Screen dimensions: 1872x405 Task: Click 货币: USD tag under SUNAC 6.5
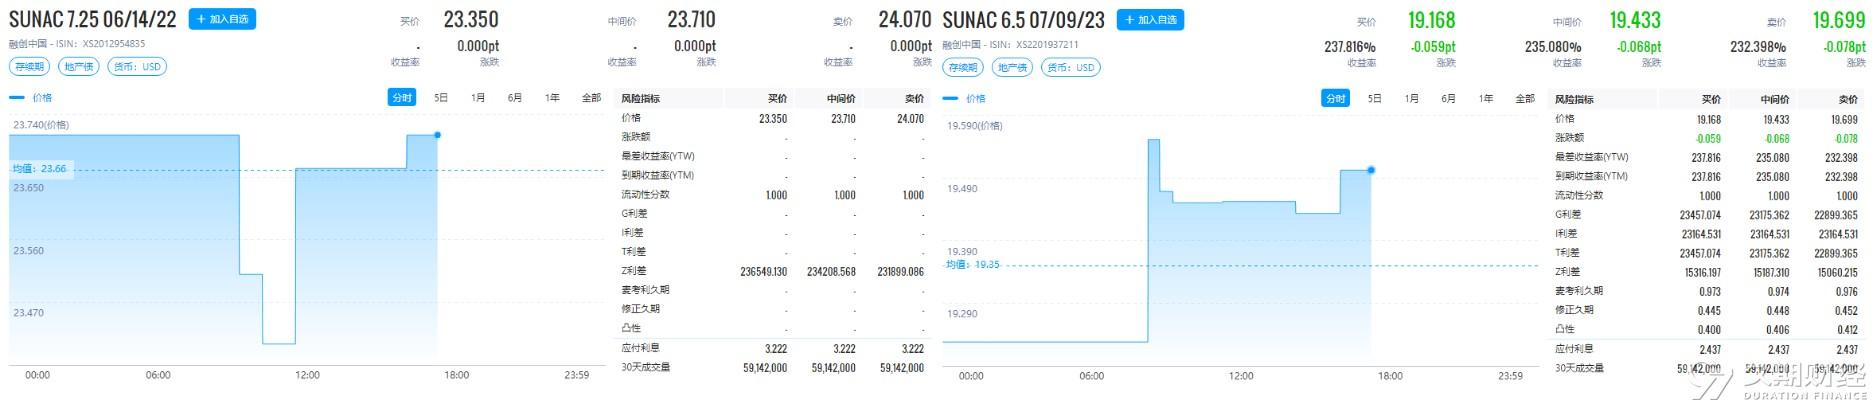(x=1071, y=68)
